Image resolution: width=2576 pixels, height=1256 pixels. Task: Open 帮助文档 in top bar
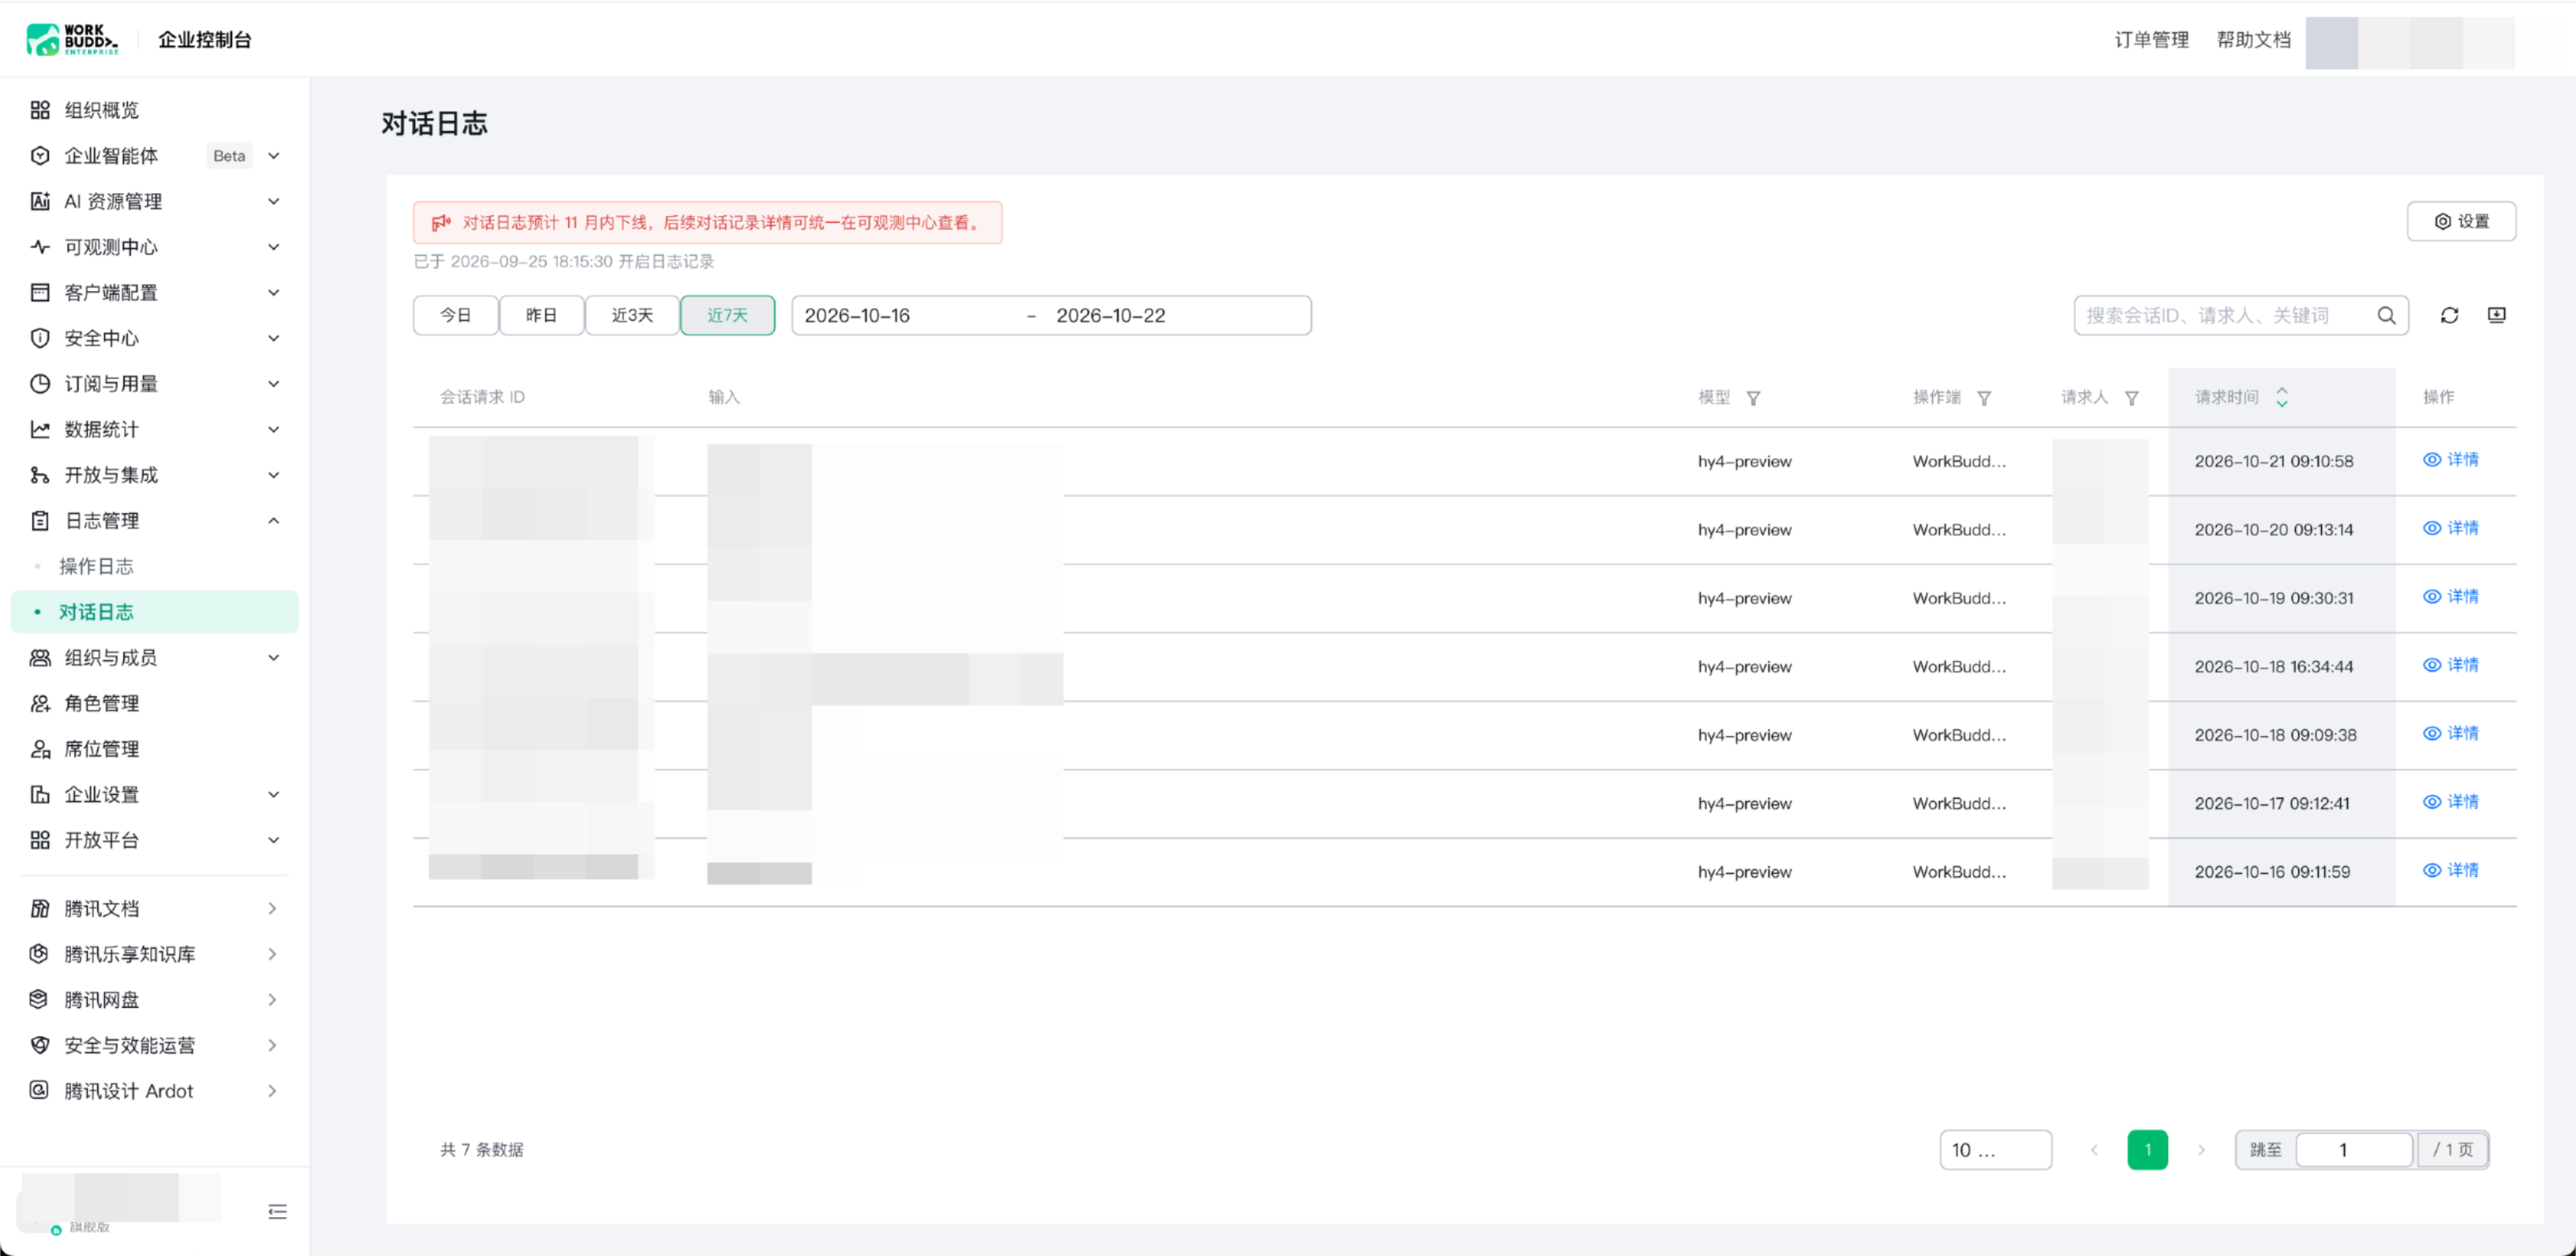[x=2253, y=39]
